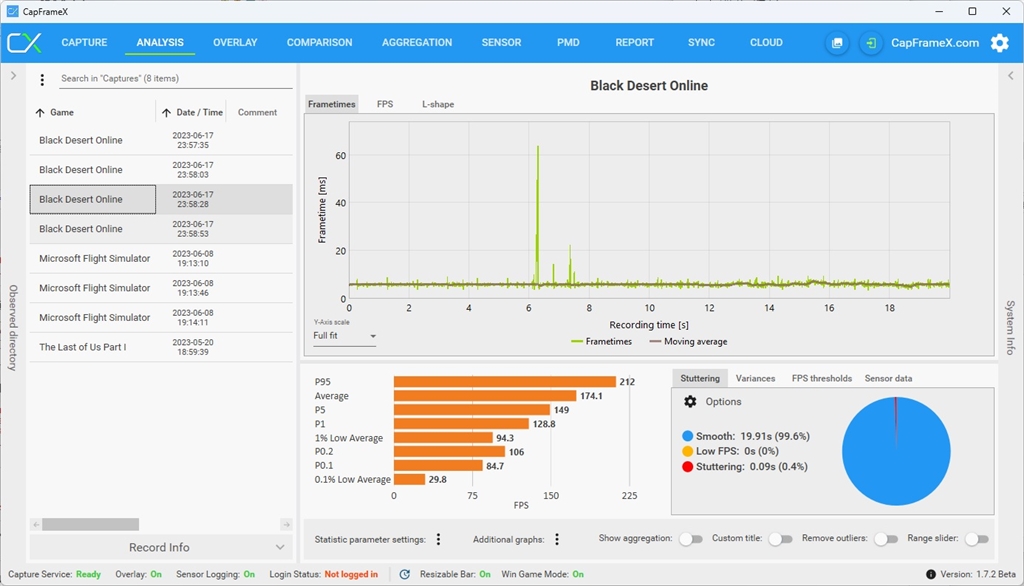Open the Variances tab
Screen dimensions: 1024x586
(x=755, y=378)
